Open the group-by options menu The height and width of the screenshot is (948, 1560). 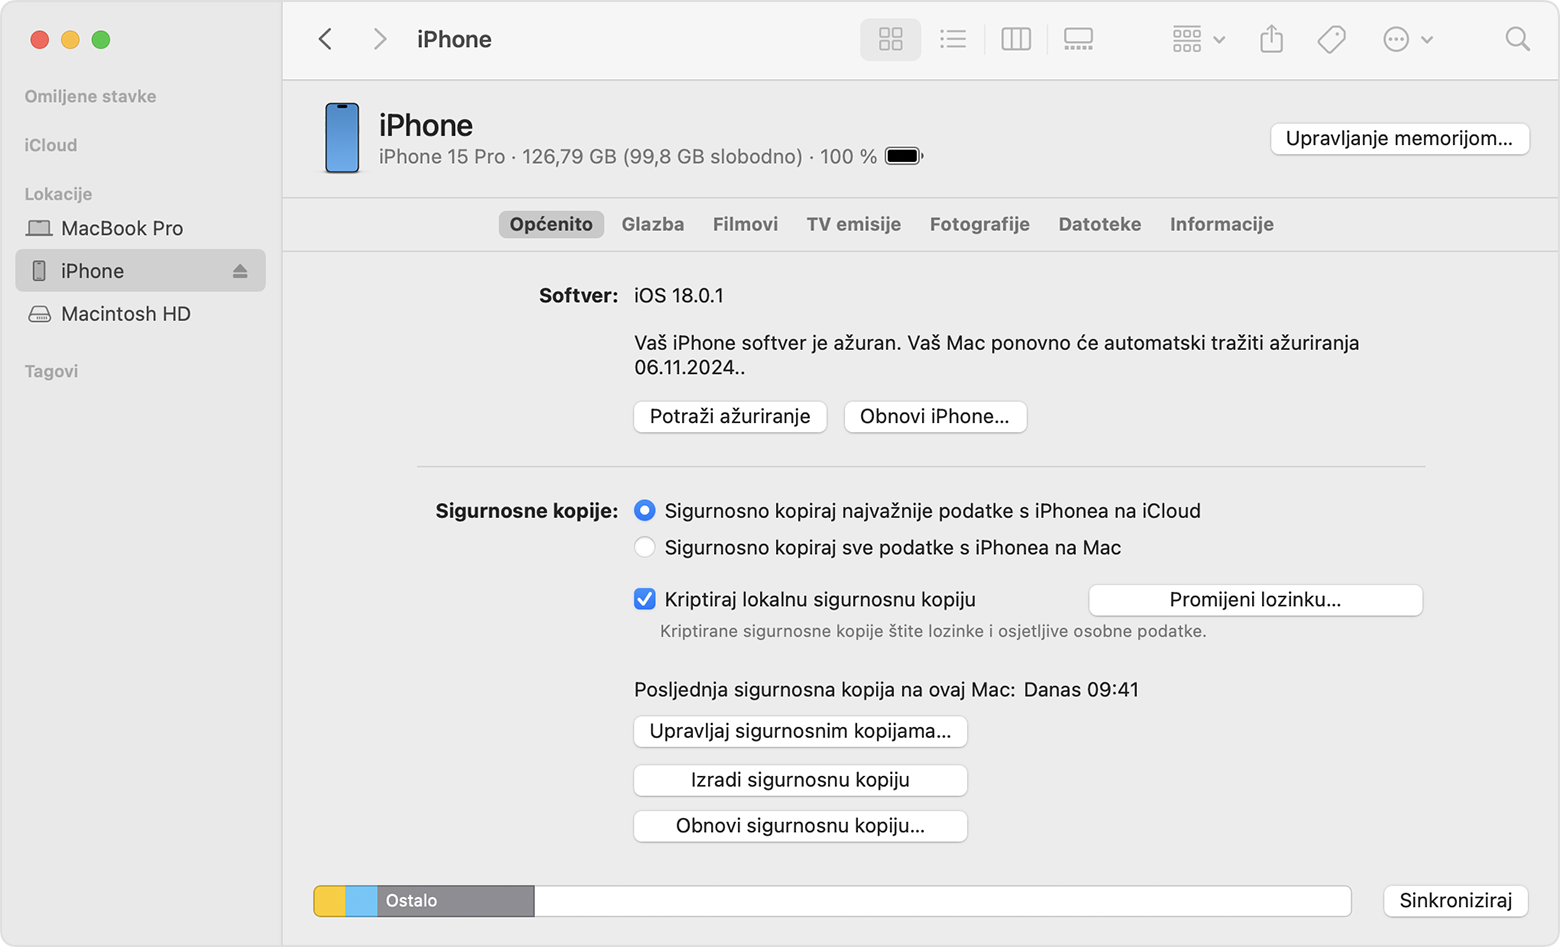click(x=1198, y=39)
